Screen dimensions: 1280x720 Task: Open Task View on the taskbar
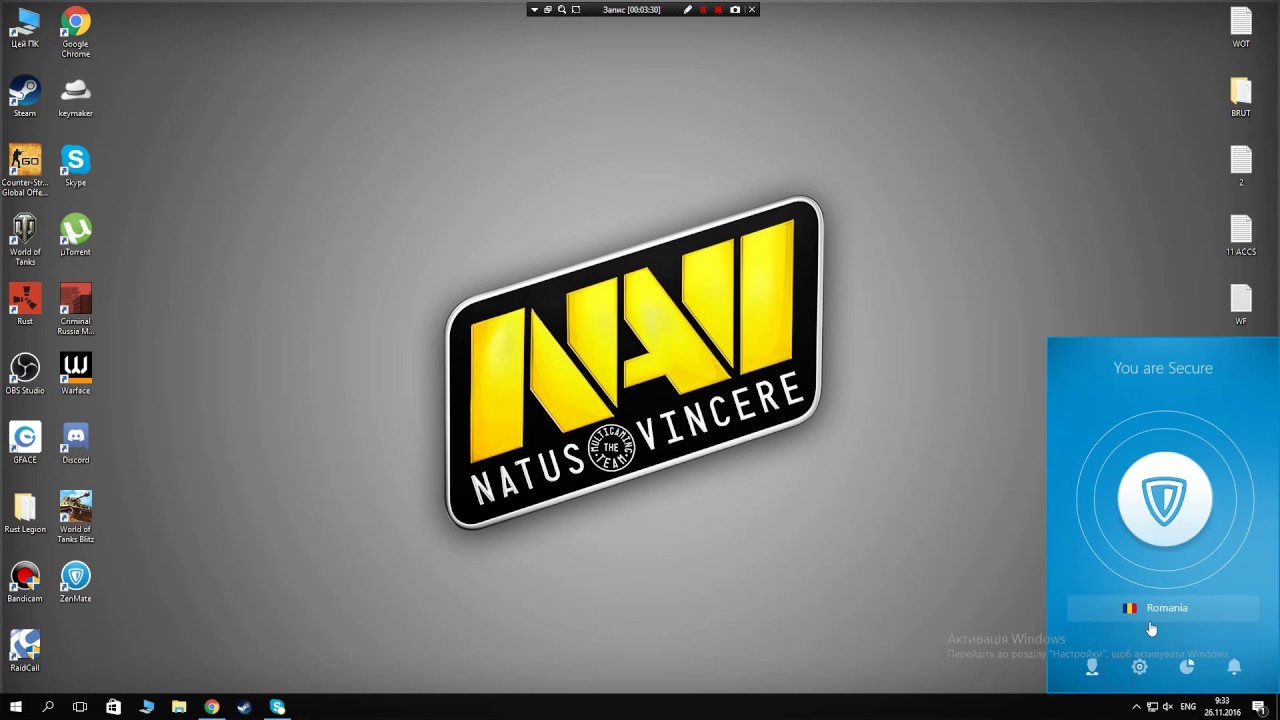pos(80,707)
